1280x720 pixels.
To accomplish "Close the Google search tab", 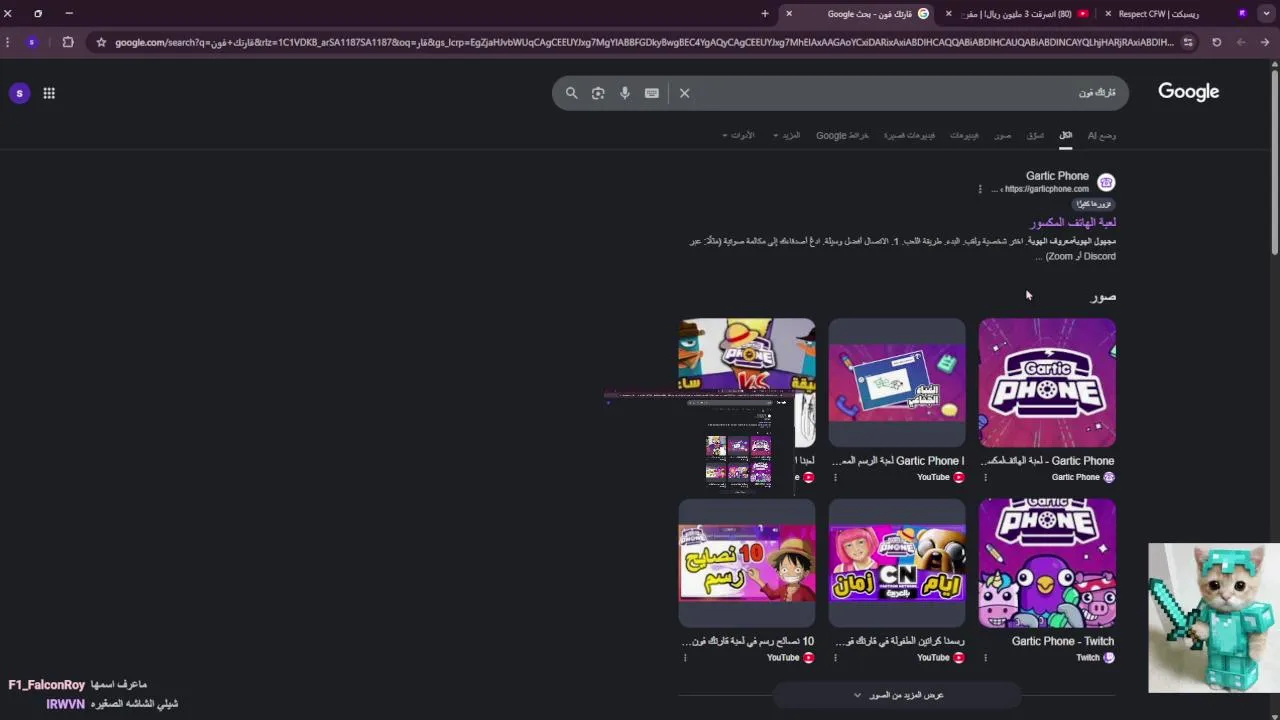I will pyautogui.click(x=789, y=14).
